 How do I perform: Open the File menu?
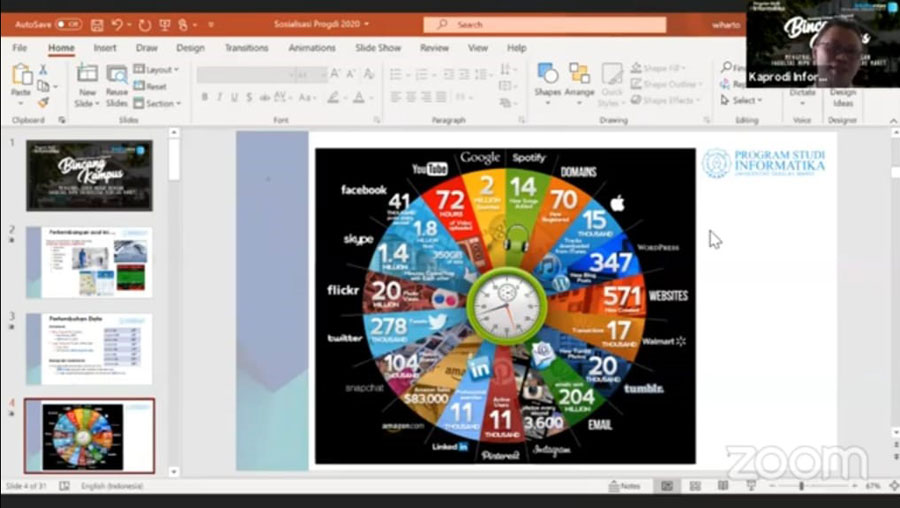20,48
